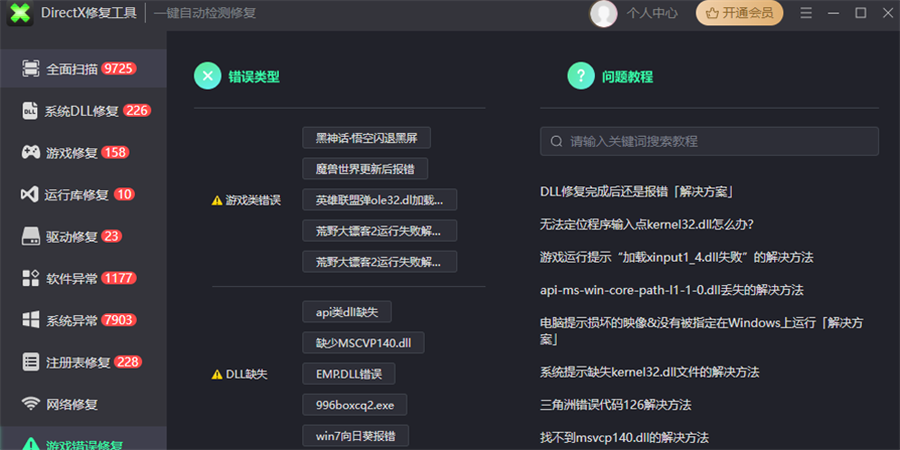Open 软件异常 sidebar tab
This screenshot has width=900, height=450.
[83, 279]
